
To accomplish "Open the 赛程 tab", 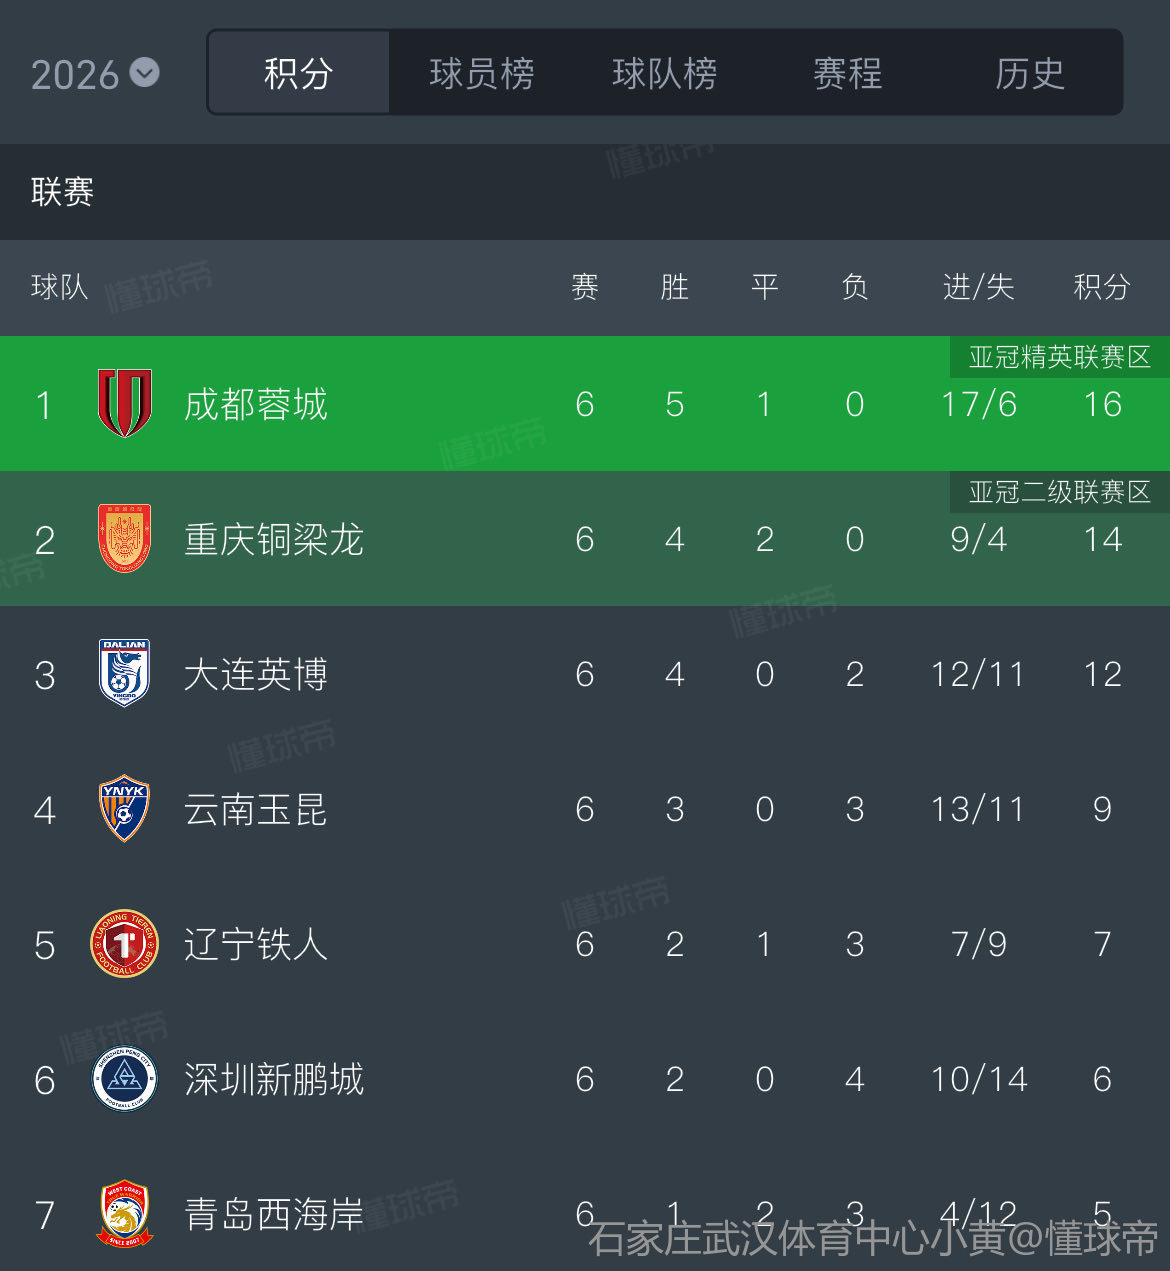I will [x=847, y=73].
